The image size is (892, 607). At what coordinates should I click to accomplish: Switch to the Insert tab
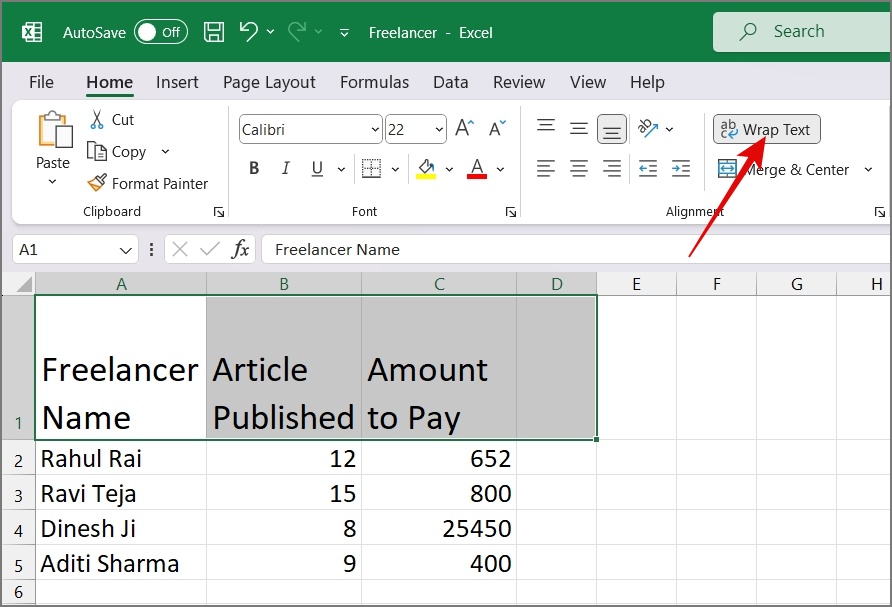click(177, 82)
